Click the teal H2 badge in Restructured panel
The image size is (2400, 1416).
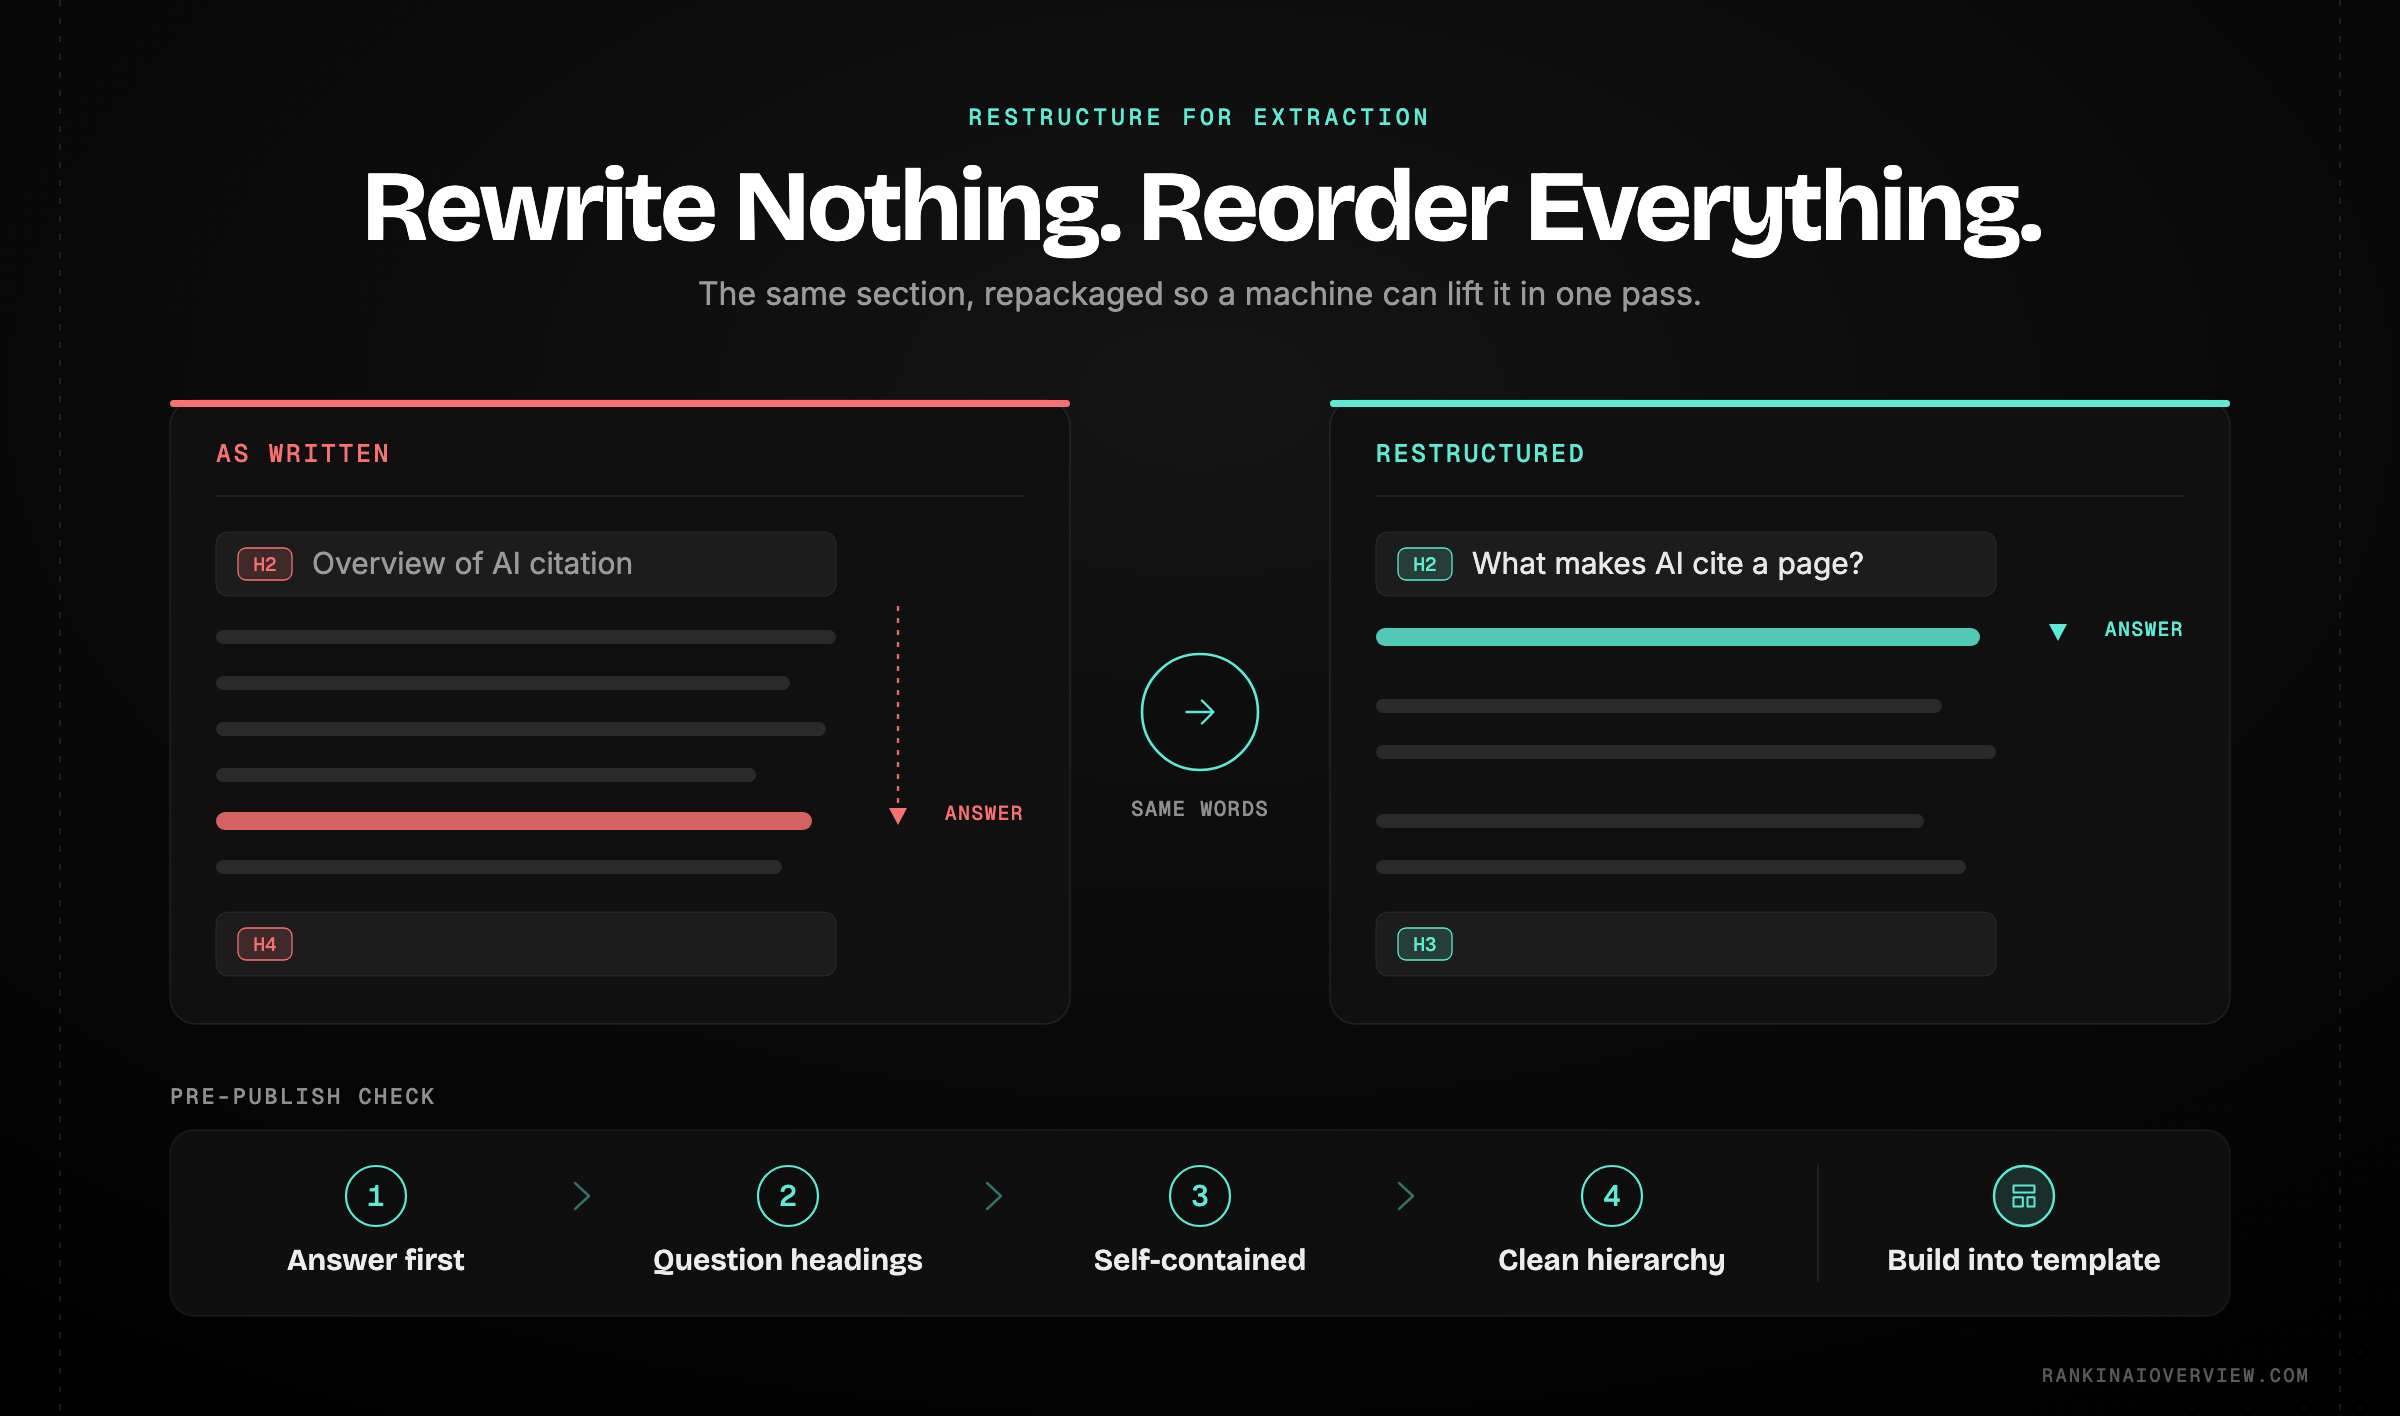[1425, 564]
